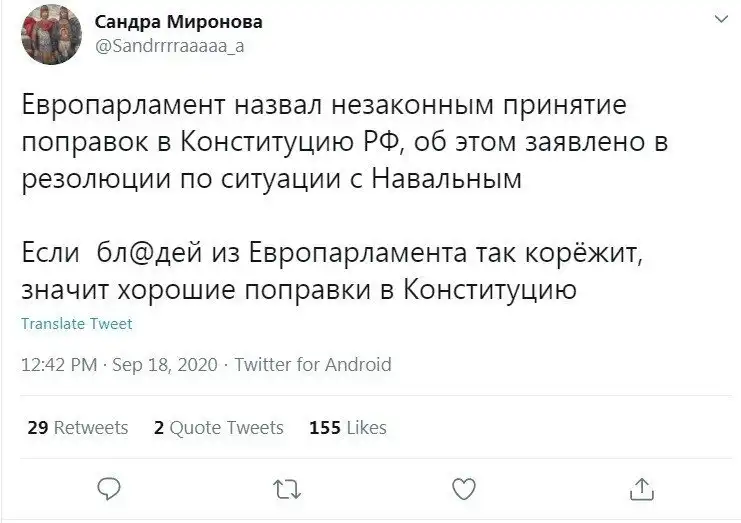This screenshot has width=741, height=523.
Task: View the 29 Retweets list
Action: click(x=78, y=428)
